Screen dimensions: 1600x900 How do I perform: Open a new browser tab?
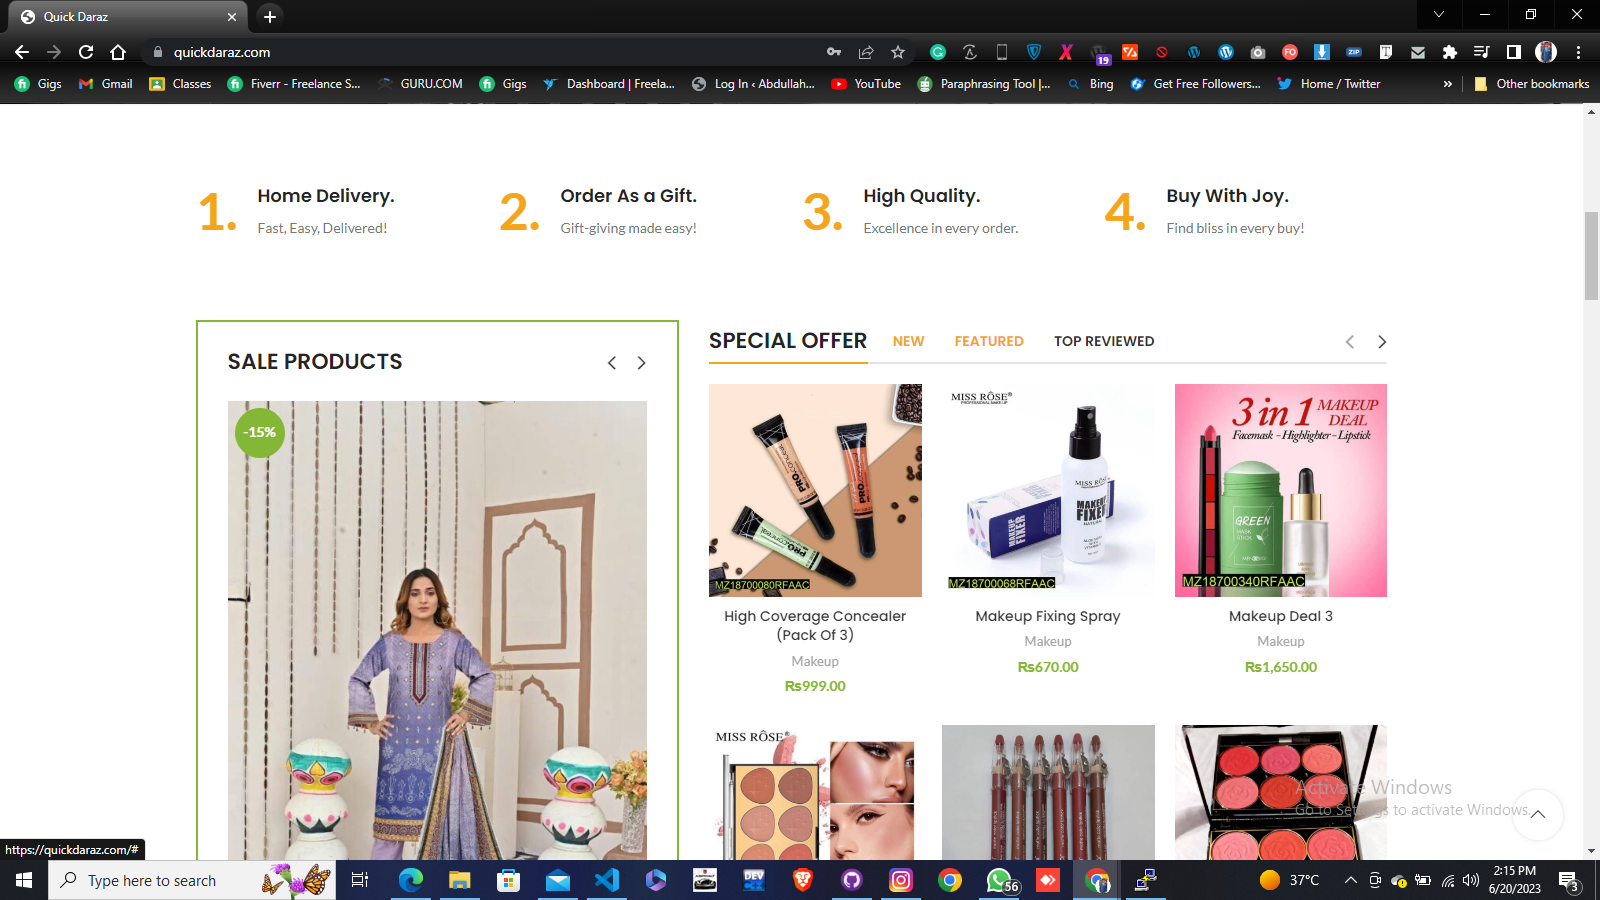(270, 17)
